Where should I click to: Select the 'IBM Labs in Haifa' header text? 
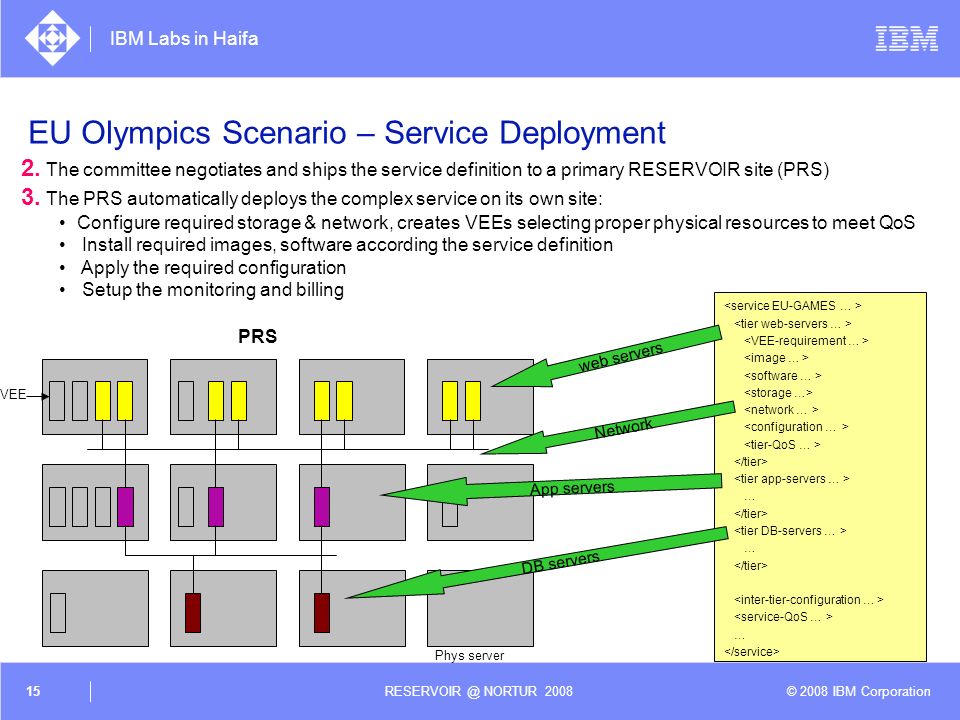(x=184, y=39)
